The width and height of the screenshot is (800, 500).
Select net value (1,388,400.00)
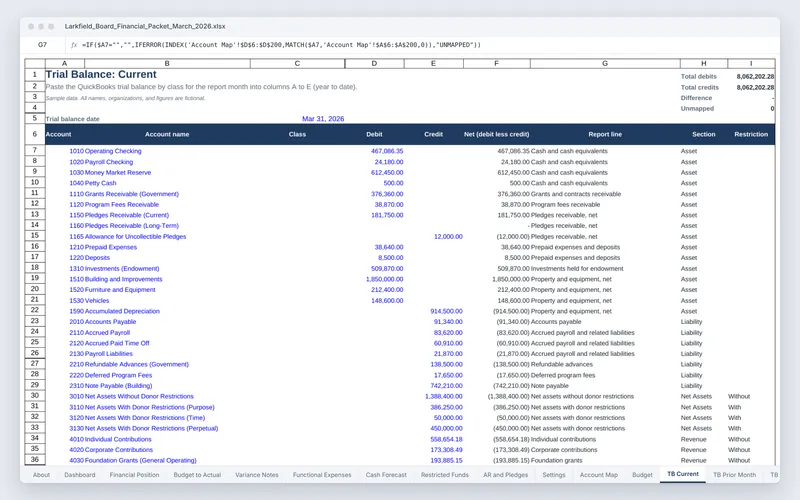point(509,396)
